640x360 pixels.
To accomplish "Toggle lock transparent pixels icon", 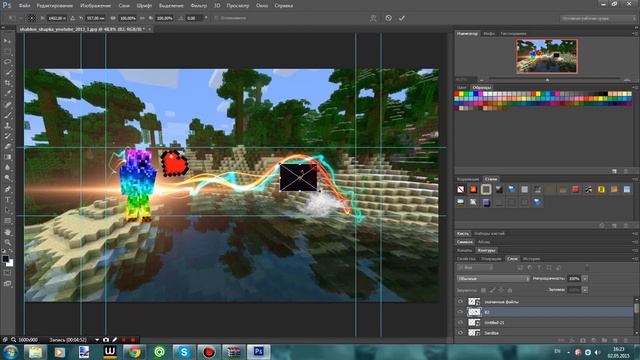I will pyautogui.click(x=483, y=290).
